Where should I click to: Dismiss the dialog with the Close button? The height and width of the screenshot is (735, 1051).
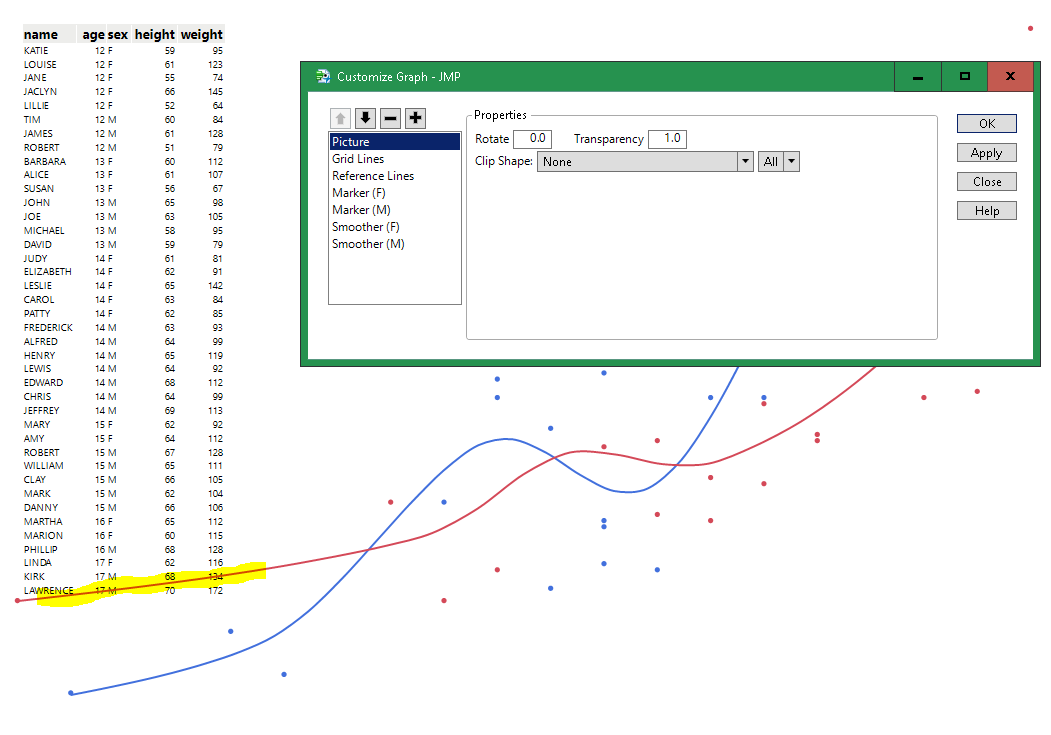pos(986,181)
